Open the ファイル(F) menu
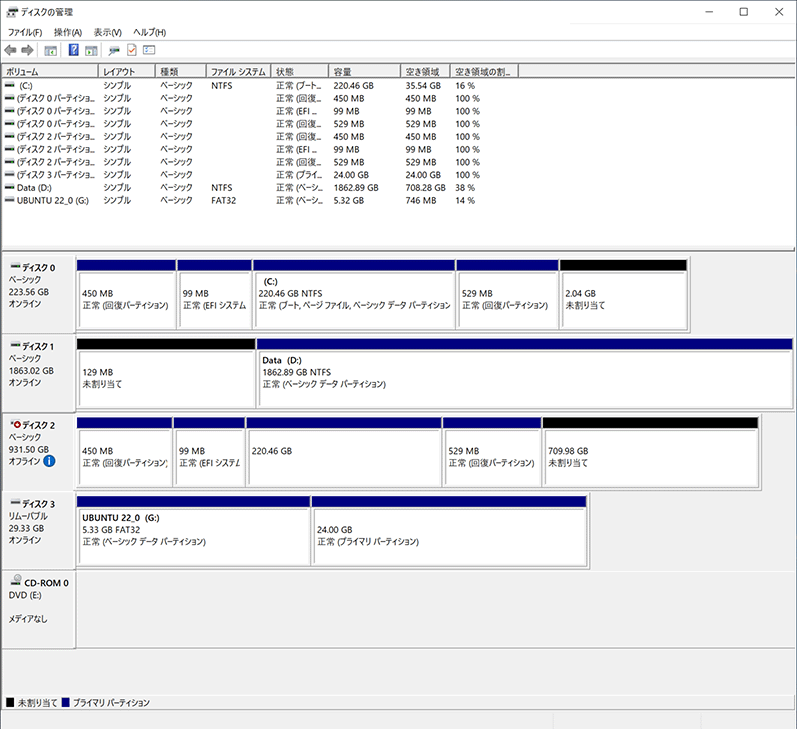The image size is (797, 729). [x=25, y=32]
